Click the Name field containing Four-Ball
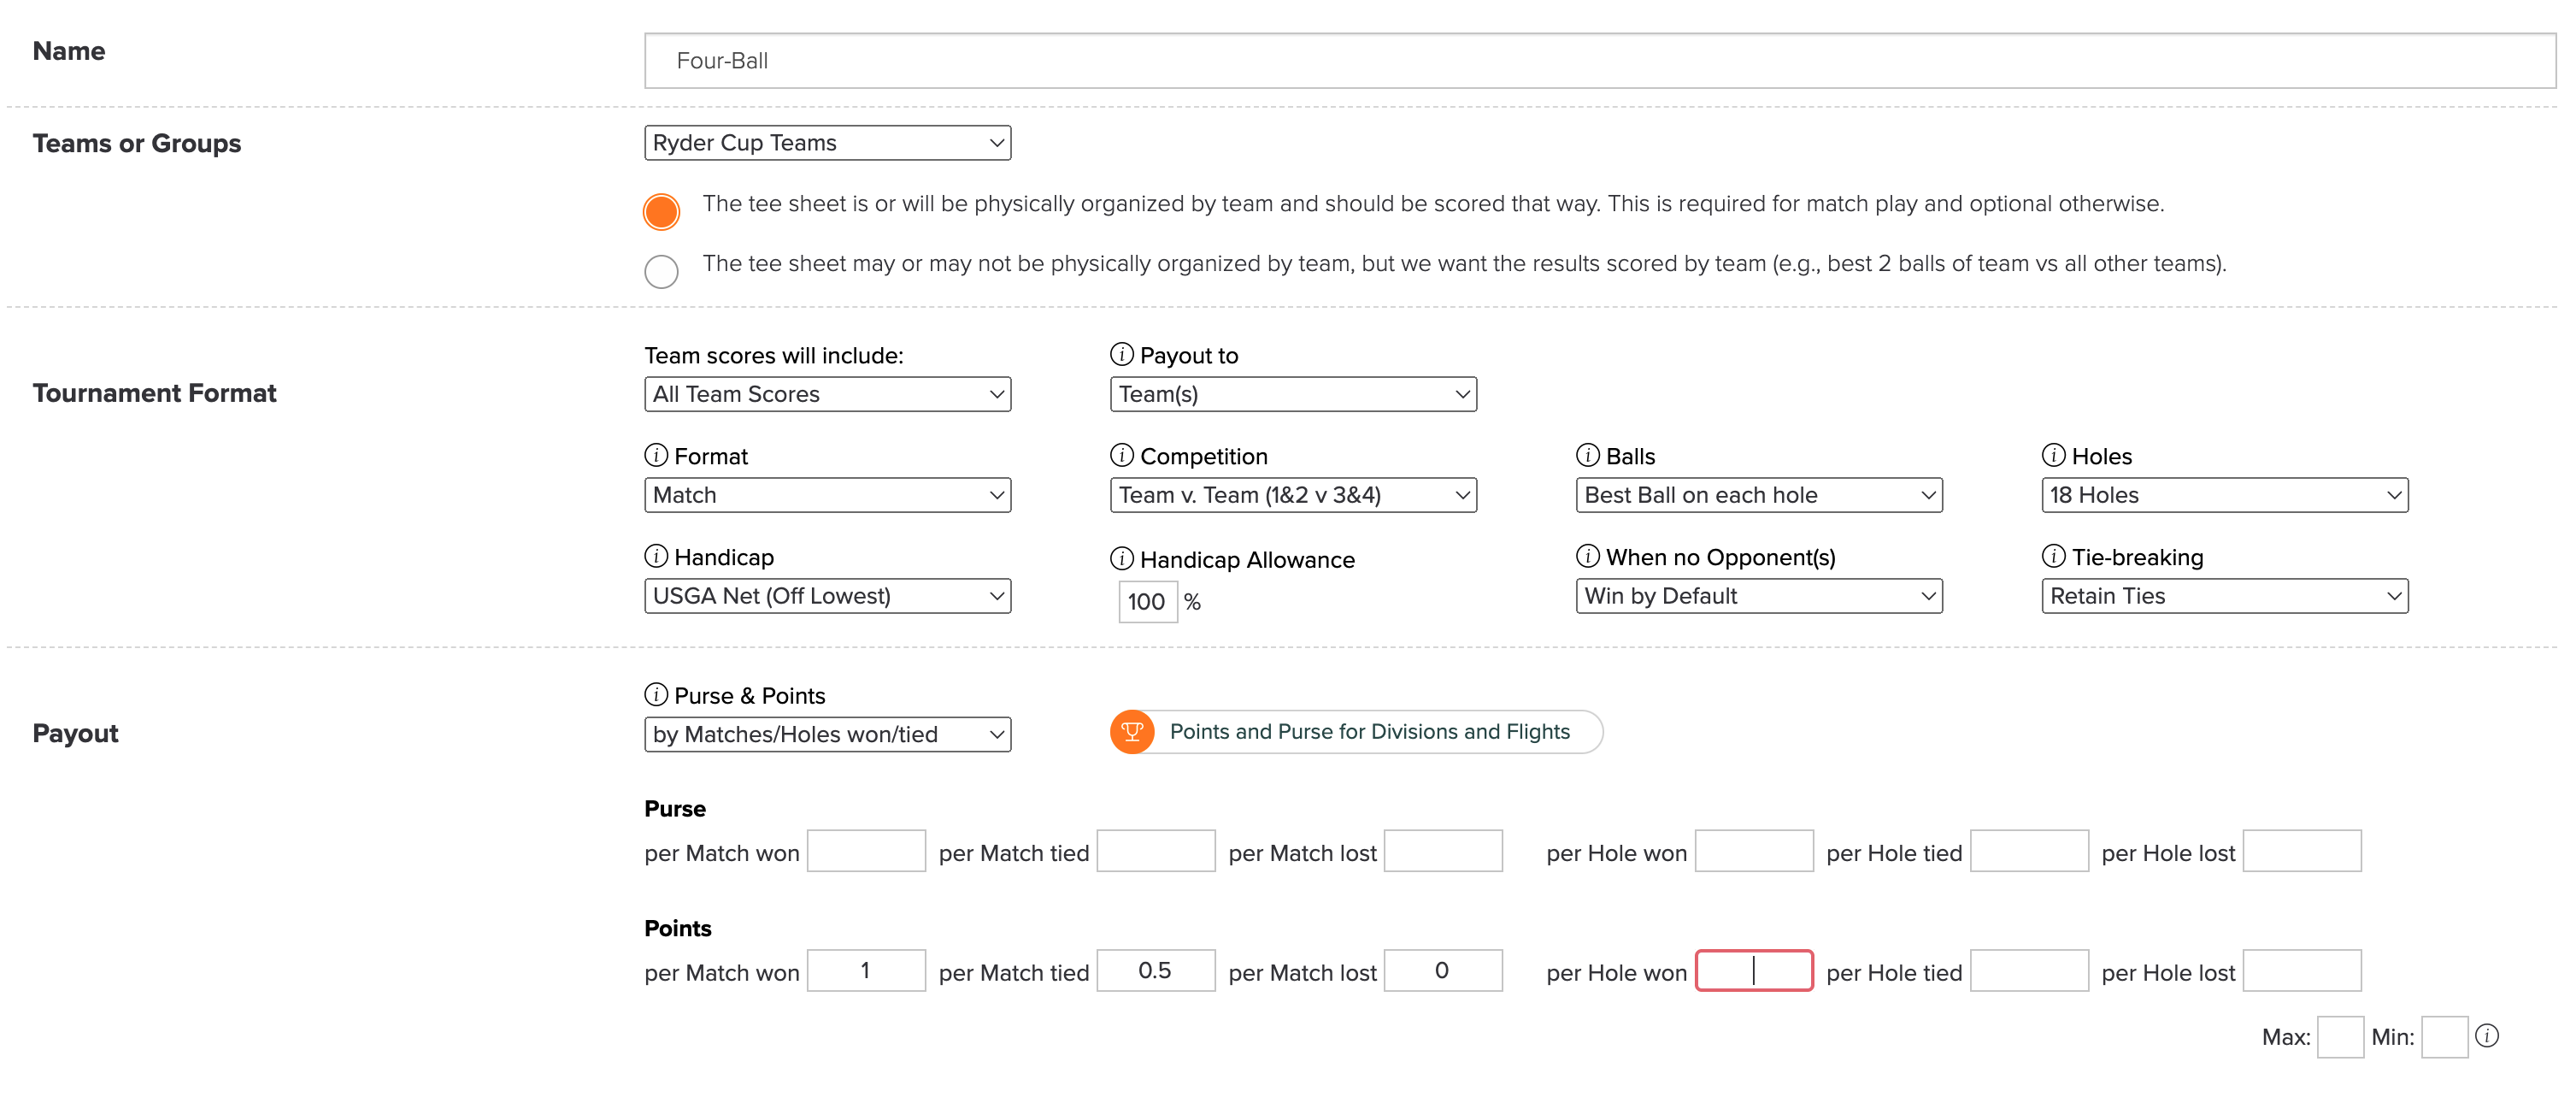 (1600, 61)
